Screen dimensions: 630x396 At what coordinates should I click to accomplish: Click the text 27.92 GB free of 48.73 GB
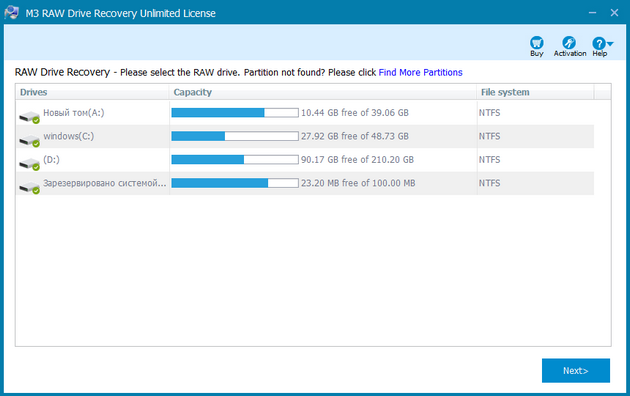click(x=355, y=136)
